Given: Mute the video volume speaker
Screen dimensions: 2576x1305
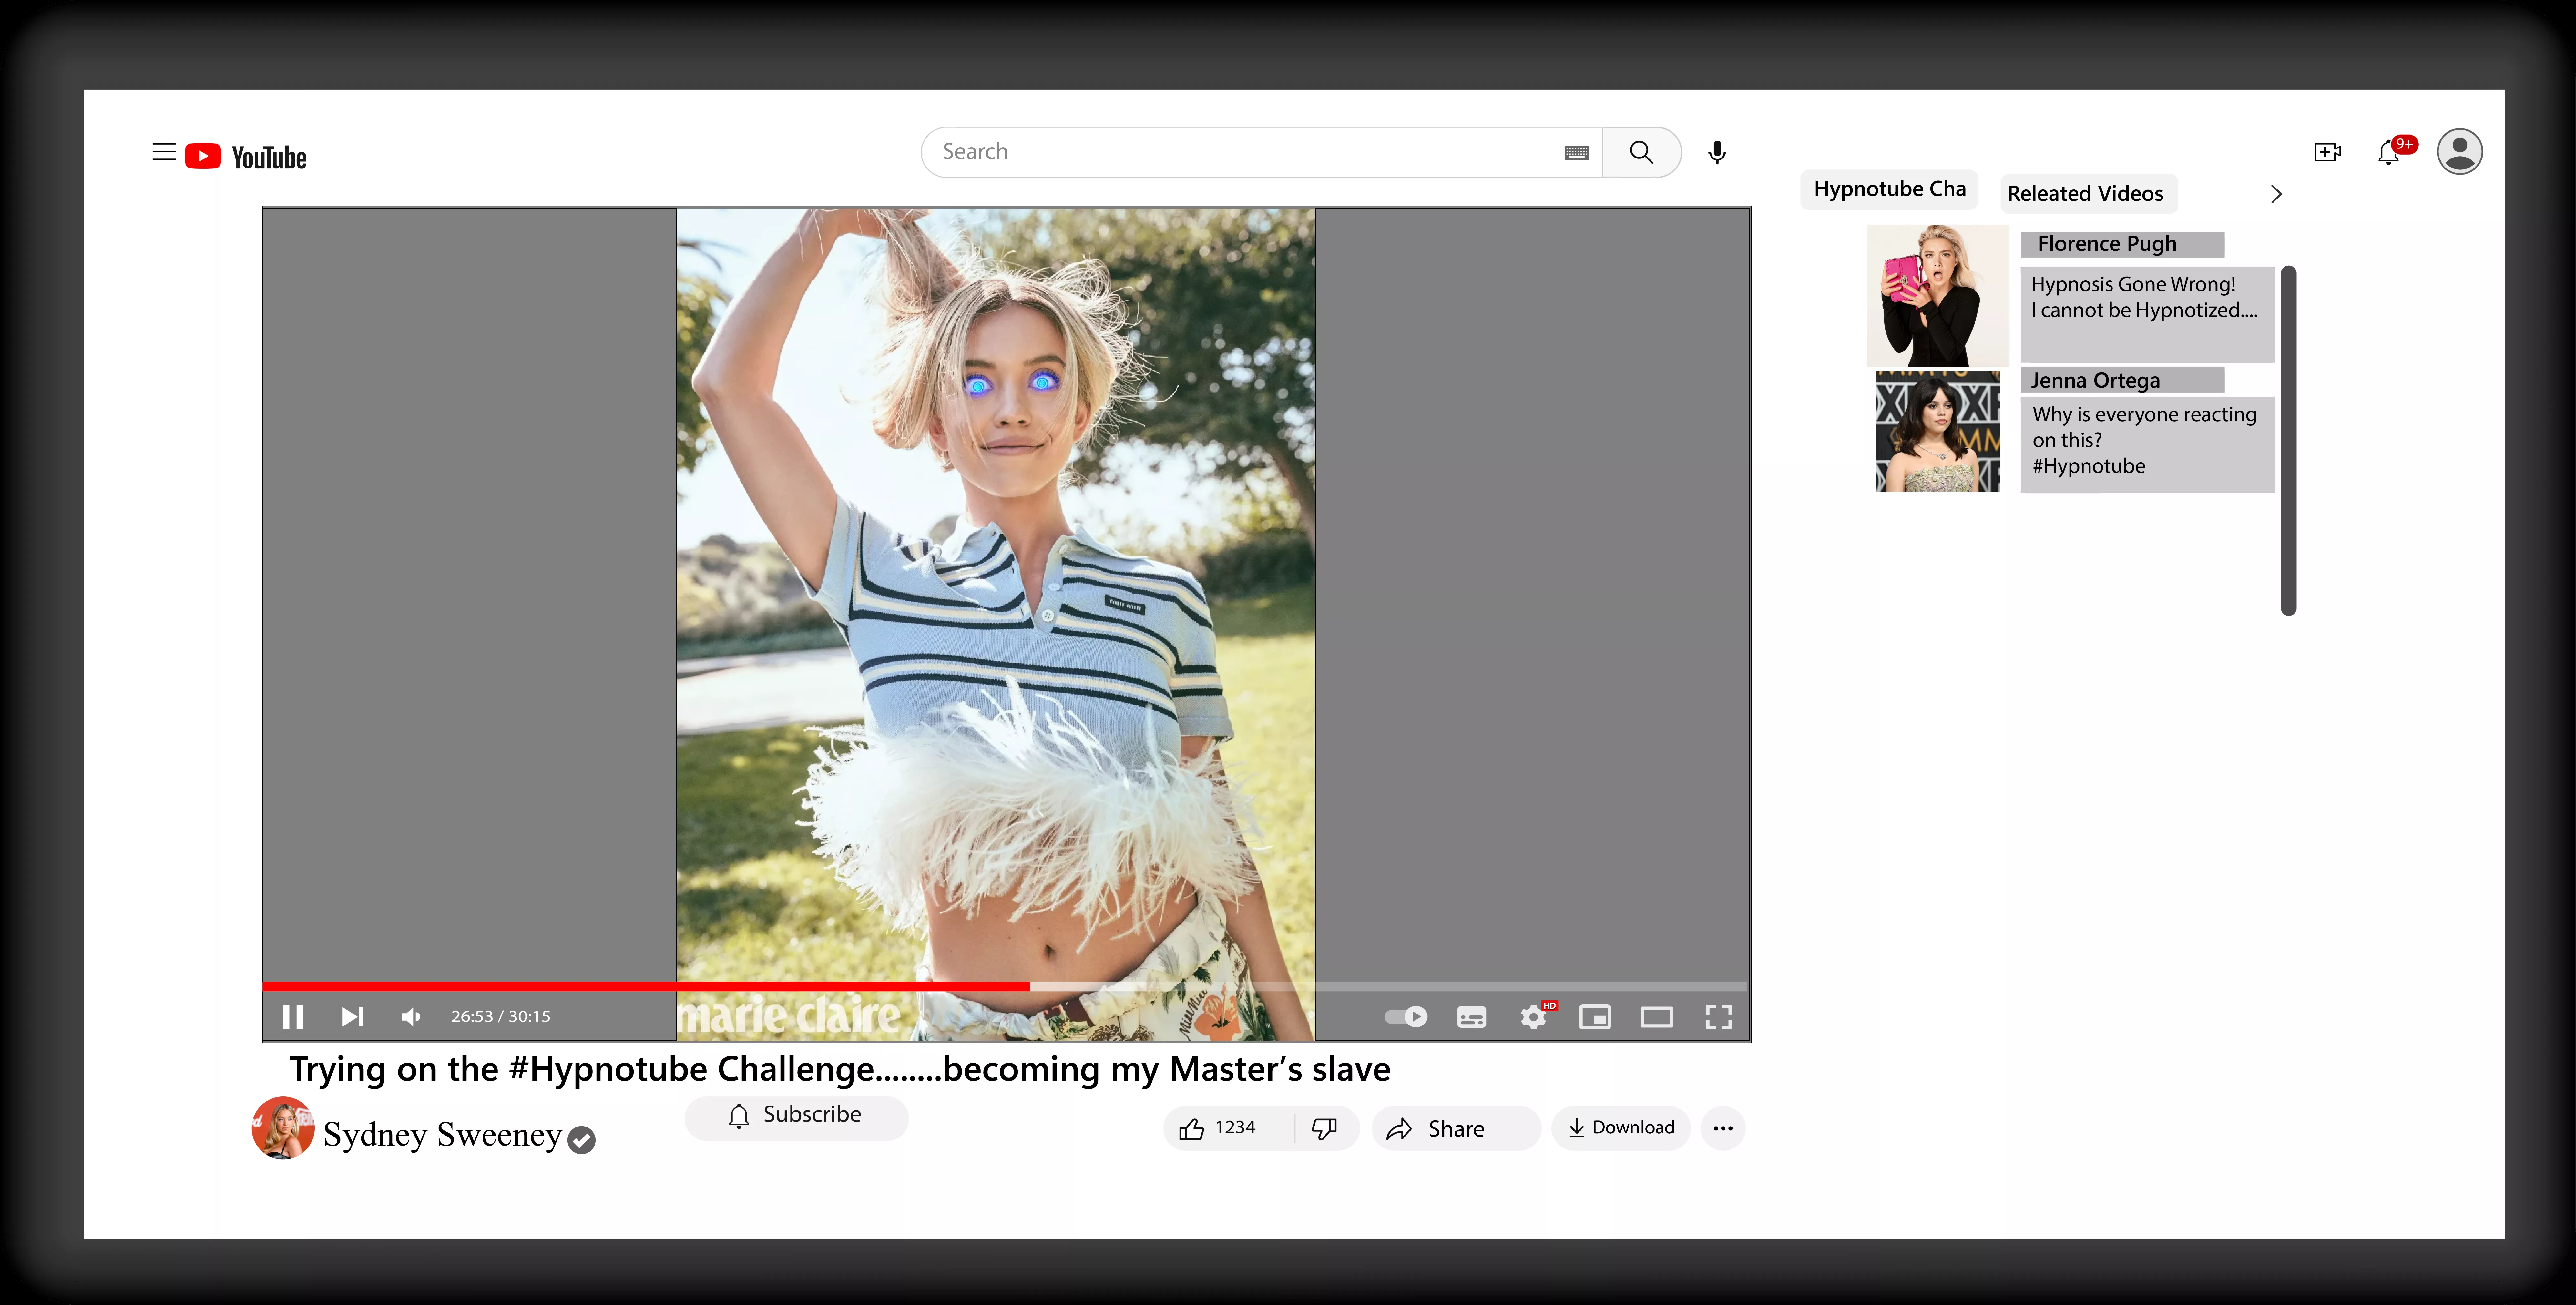Looking at the screenshot, I should coord(410,1017).
